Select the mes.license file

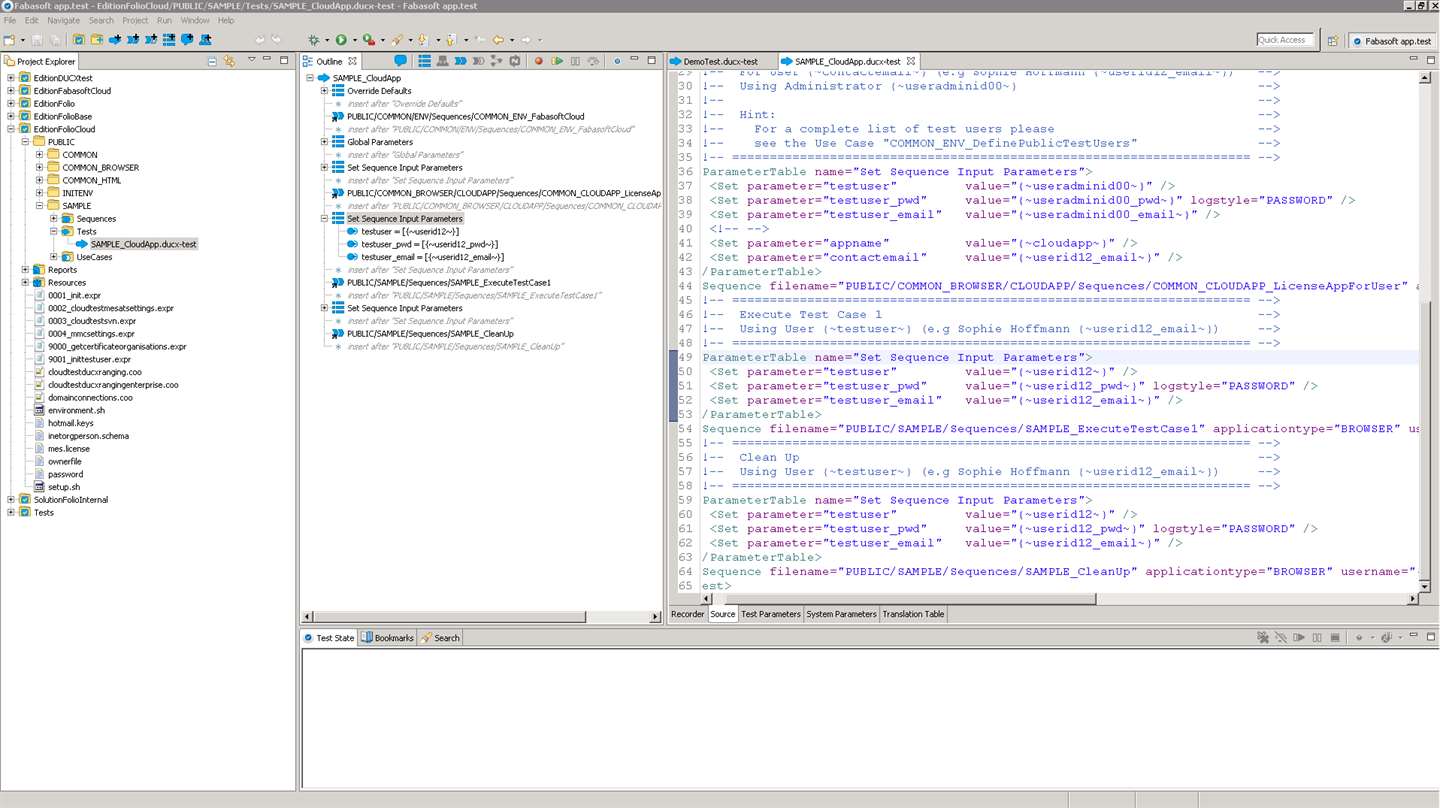[62, 449]
